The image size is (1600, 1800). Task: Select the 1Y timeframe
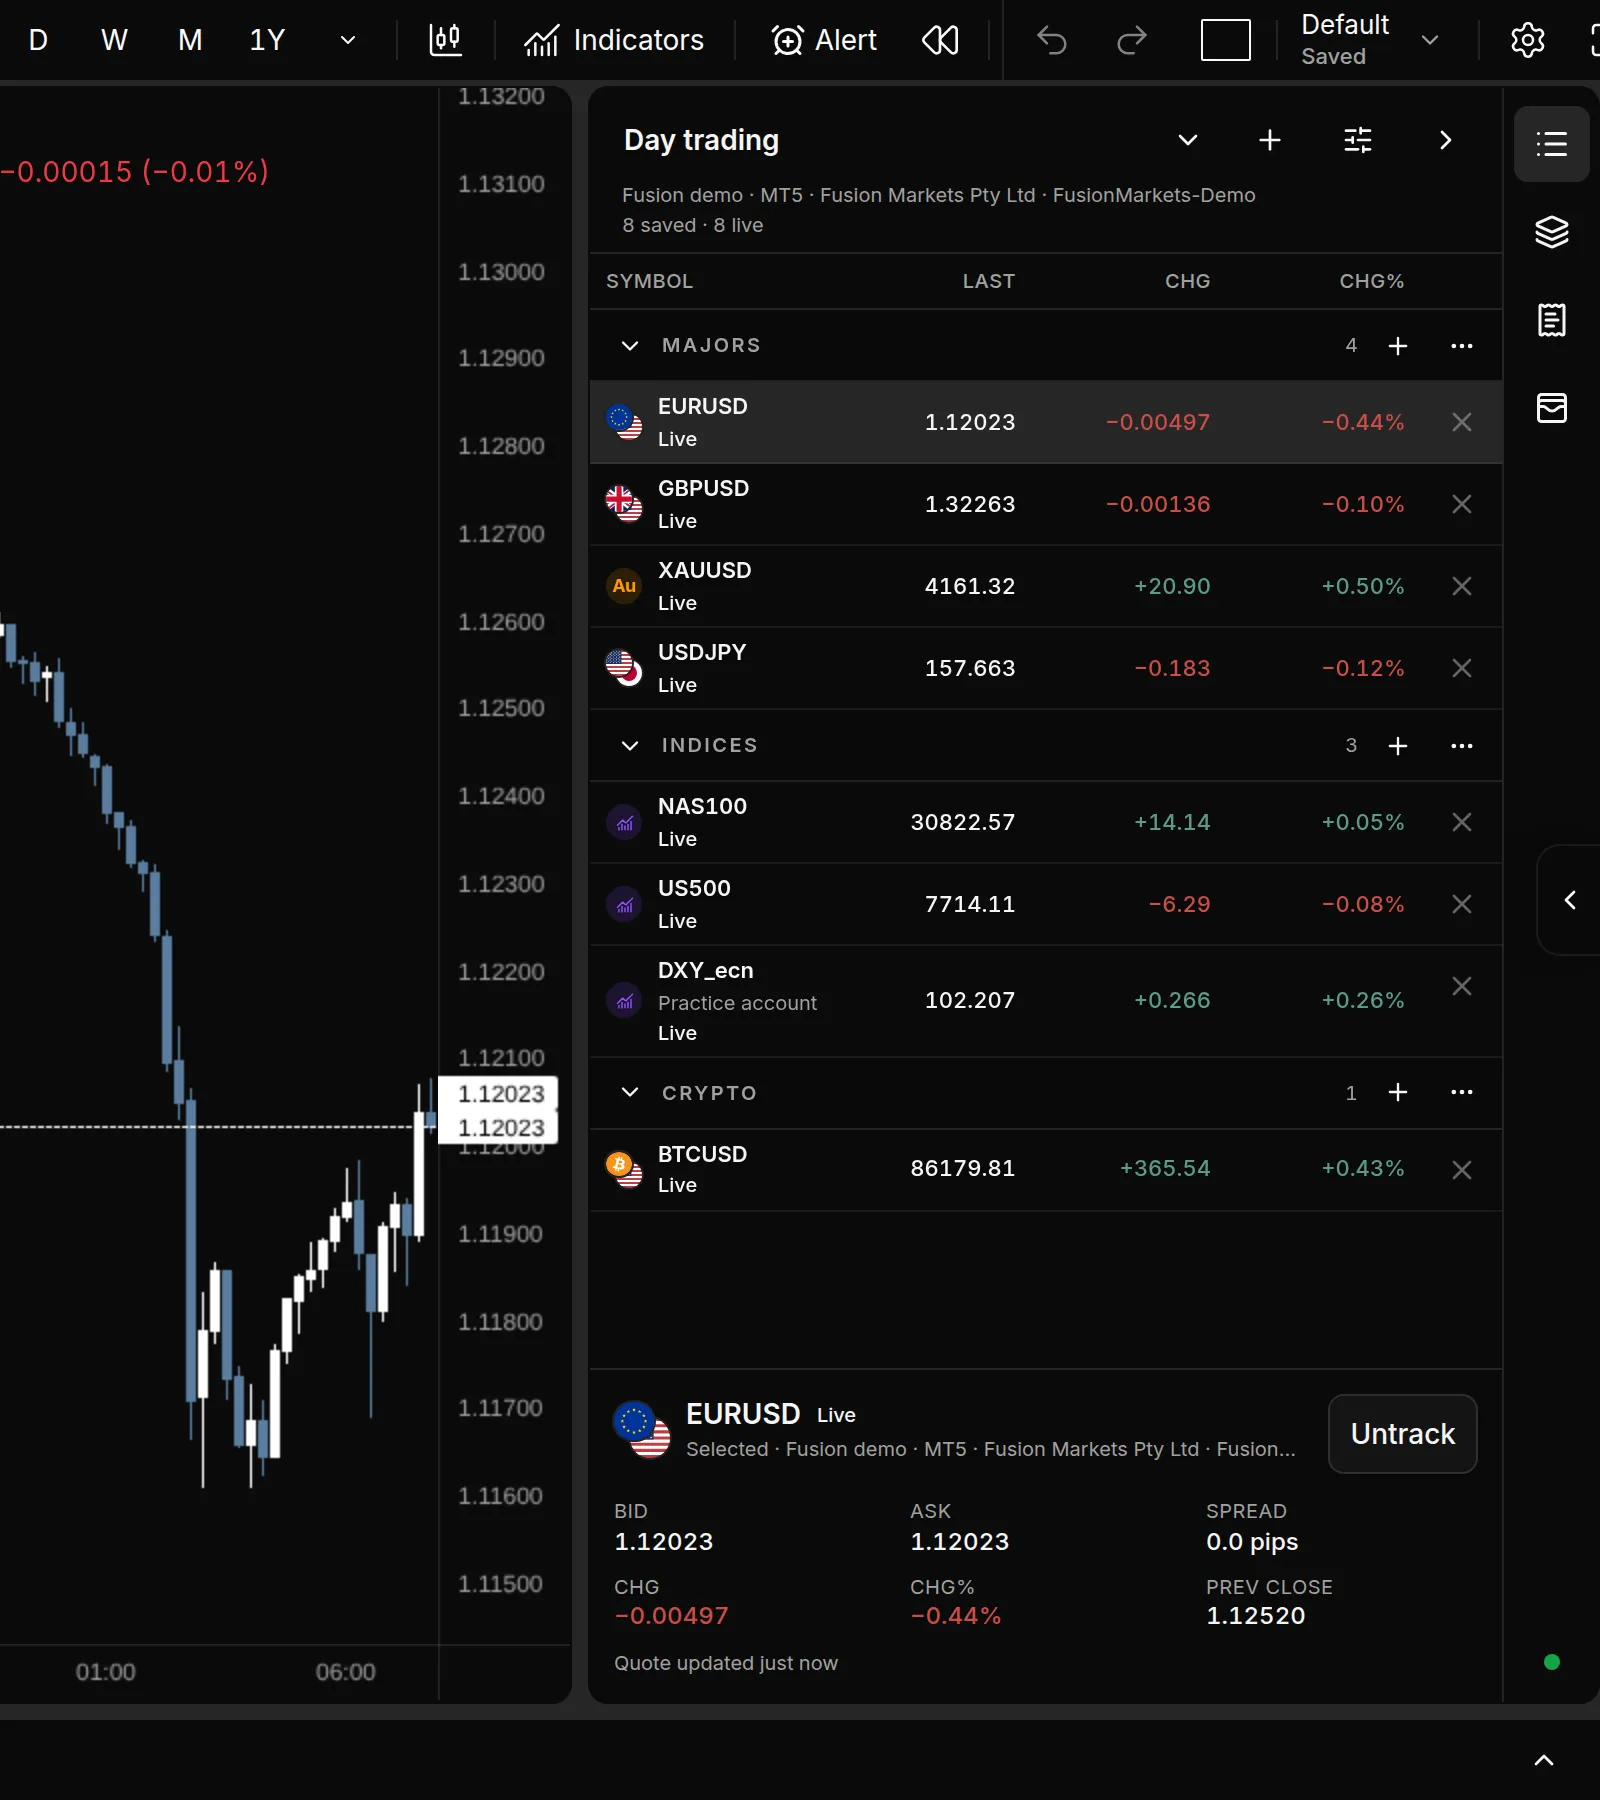(267, 40)
